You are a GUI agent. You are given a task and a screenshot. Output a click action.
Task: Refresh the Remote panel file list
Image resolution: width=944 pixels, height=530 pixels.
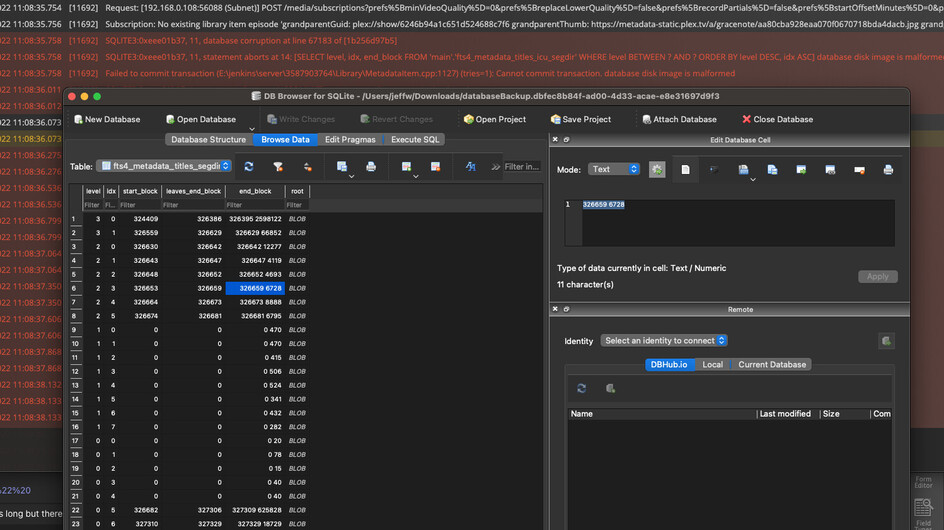581,388
